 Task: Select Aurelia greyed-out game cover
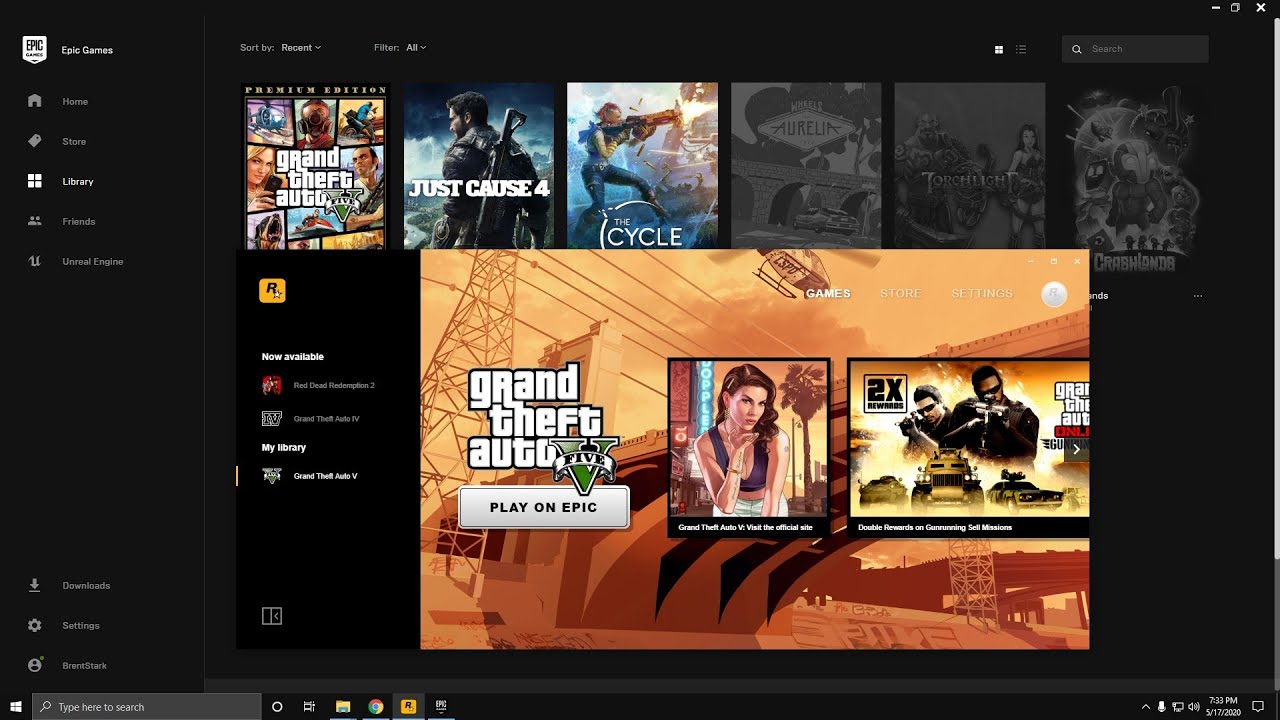point(806,165)
